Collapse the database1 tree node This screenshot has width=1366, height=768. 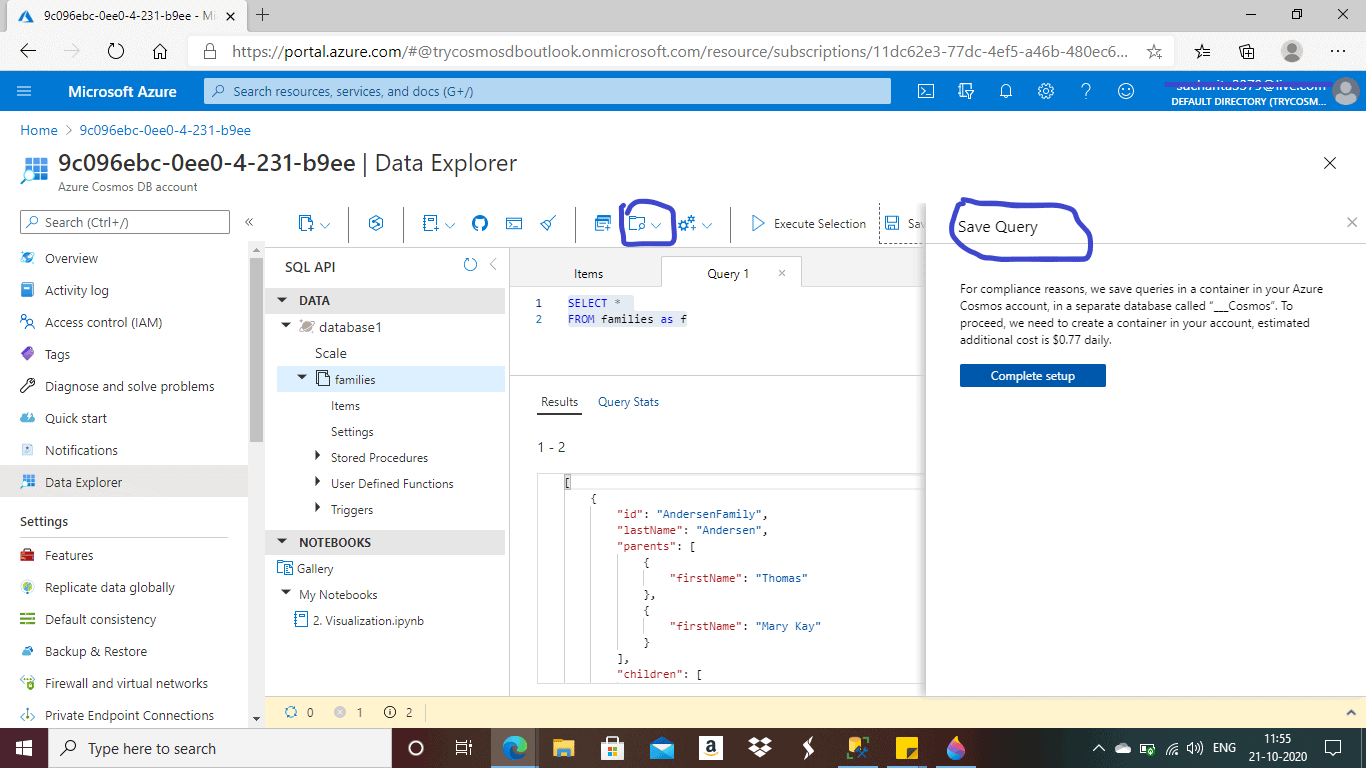click(287, 326)
